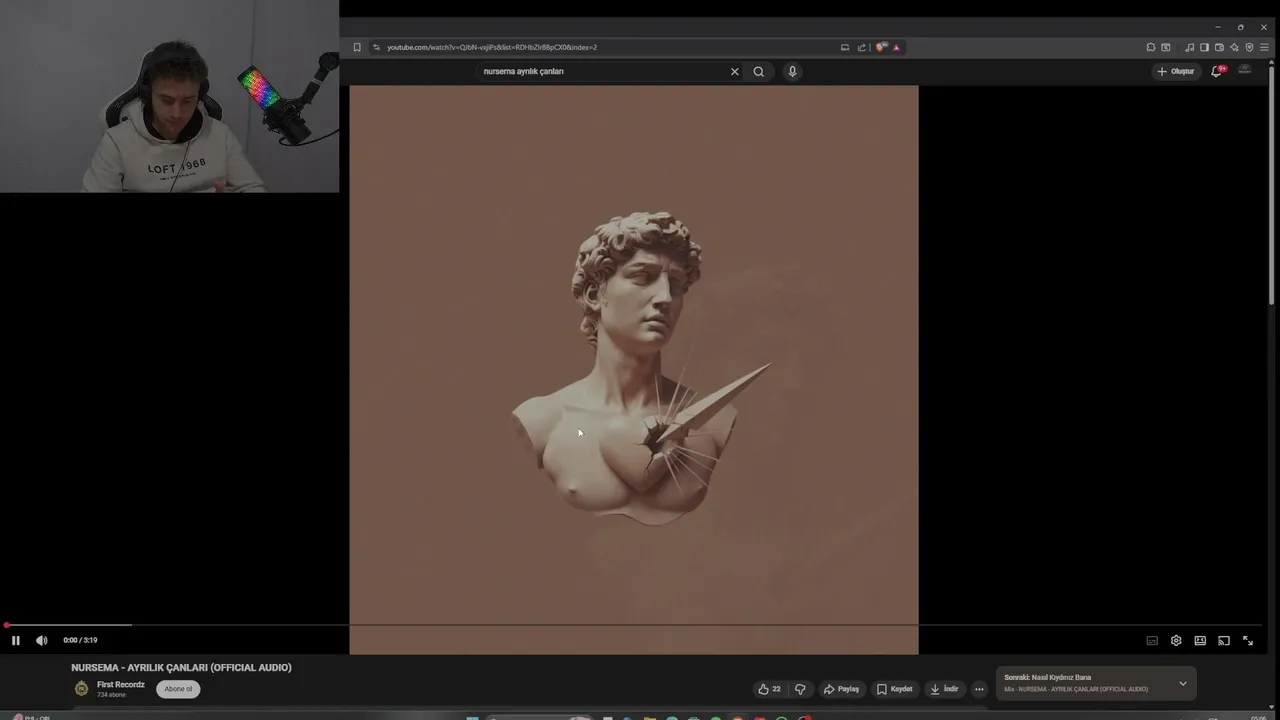Expand the Sonraki: Nasıl Kıydınız Bana mix panel
Image resolution: width=1280 pixels, height=720 pixels.
click(1183, 684)
